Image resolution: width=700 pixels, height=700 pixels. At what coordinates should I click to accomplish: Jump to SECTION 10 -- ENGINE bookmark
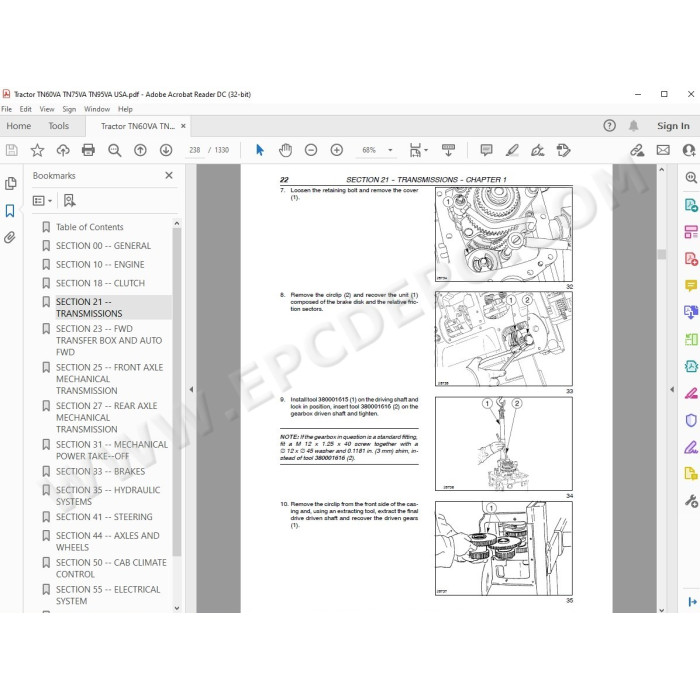[x=100, y=265]
